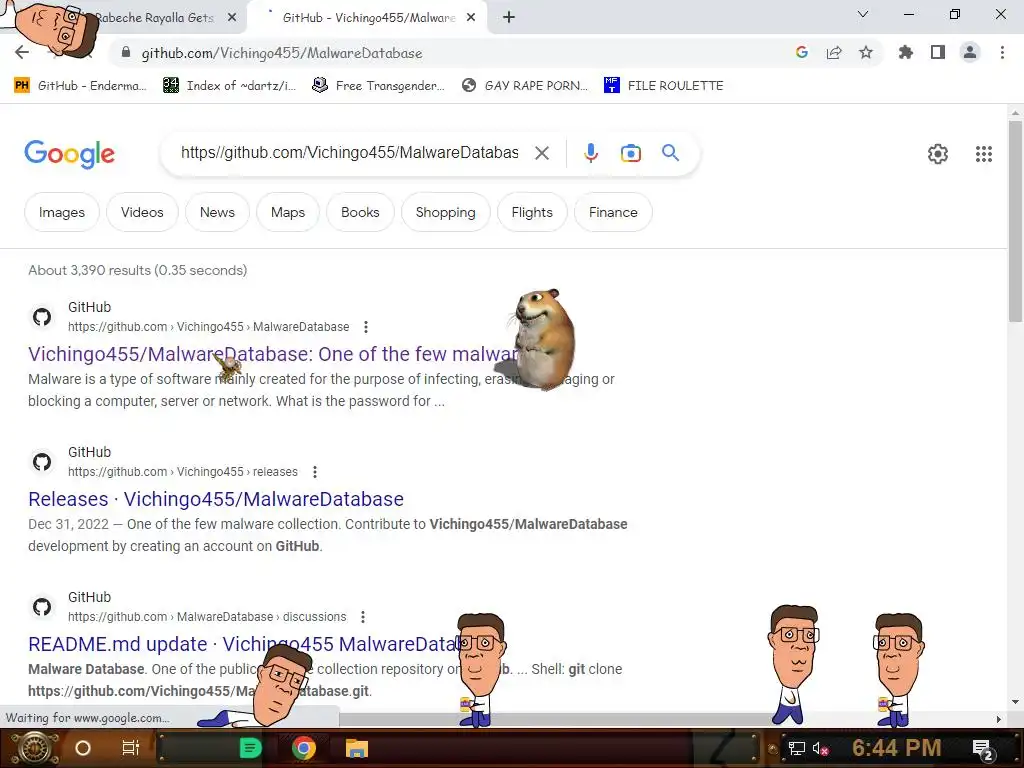This screenshot has width=1024, height=768.
Task: Filter results by News
Action: [x=217, y=212]
